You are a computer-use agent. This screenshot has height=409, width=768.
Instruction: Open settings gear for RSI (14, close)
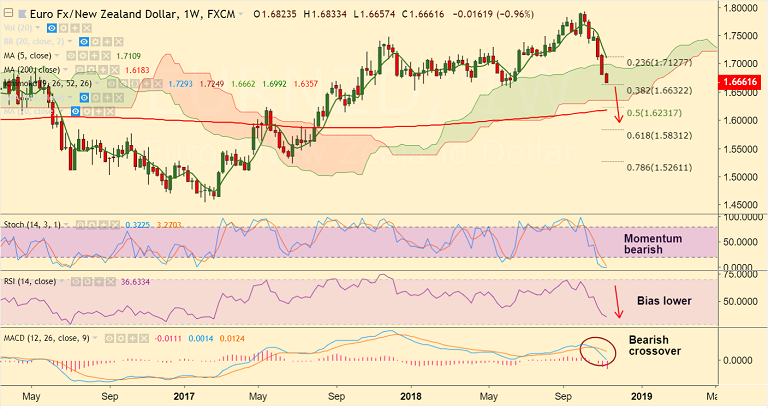(x=88, y=282)
